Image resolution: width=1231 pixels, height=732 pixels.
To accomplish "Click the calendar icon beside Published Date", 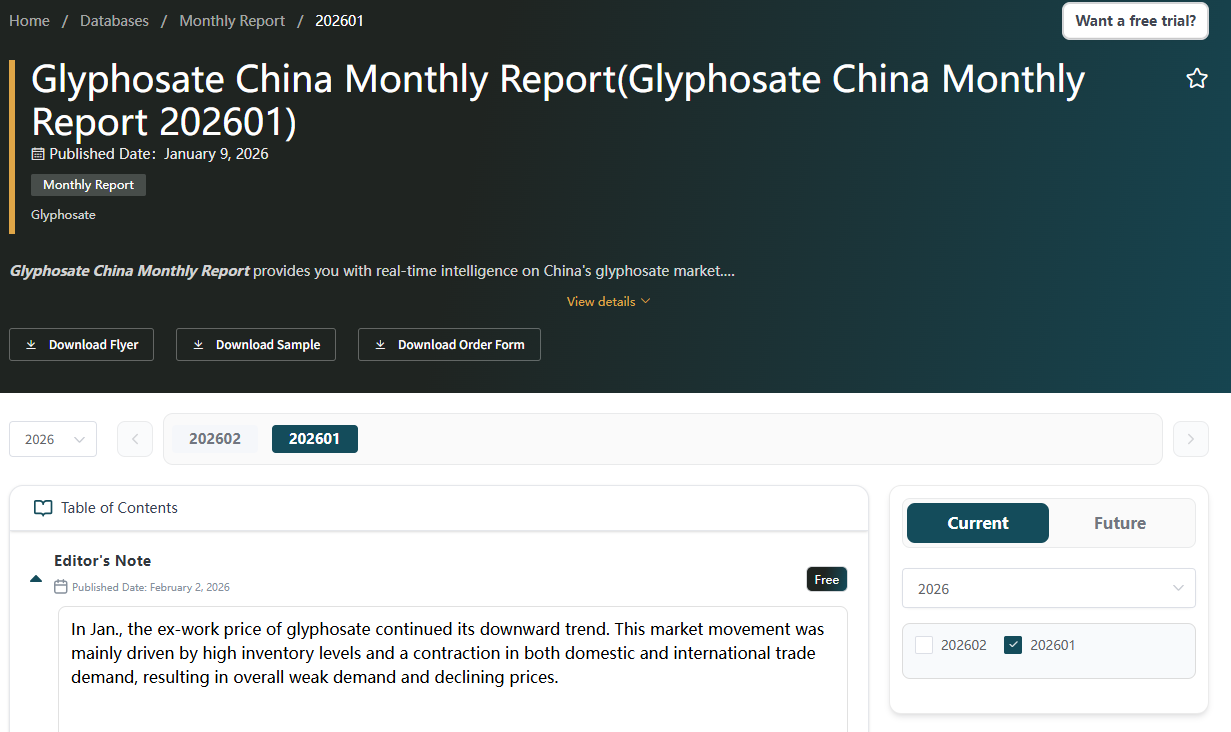I will click(38, 154).
